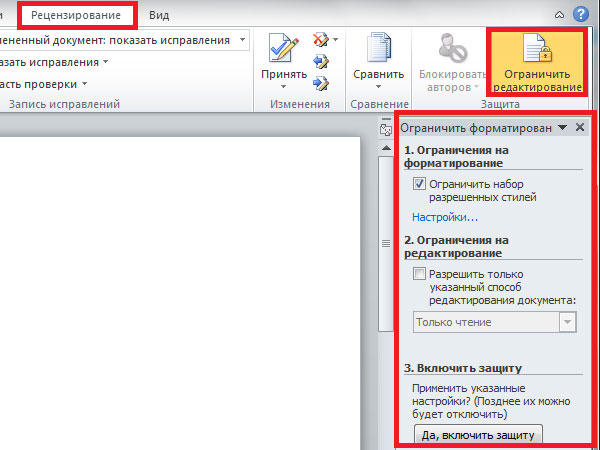Click the vertical scrollbar grip of the document
Screen dimensions: 600x450
[x=385, y=243]
